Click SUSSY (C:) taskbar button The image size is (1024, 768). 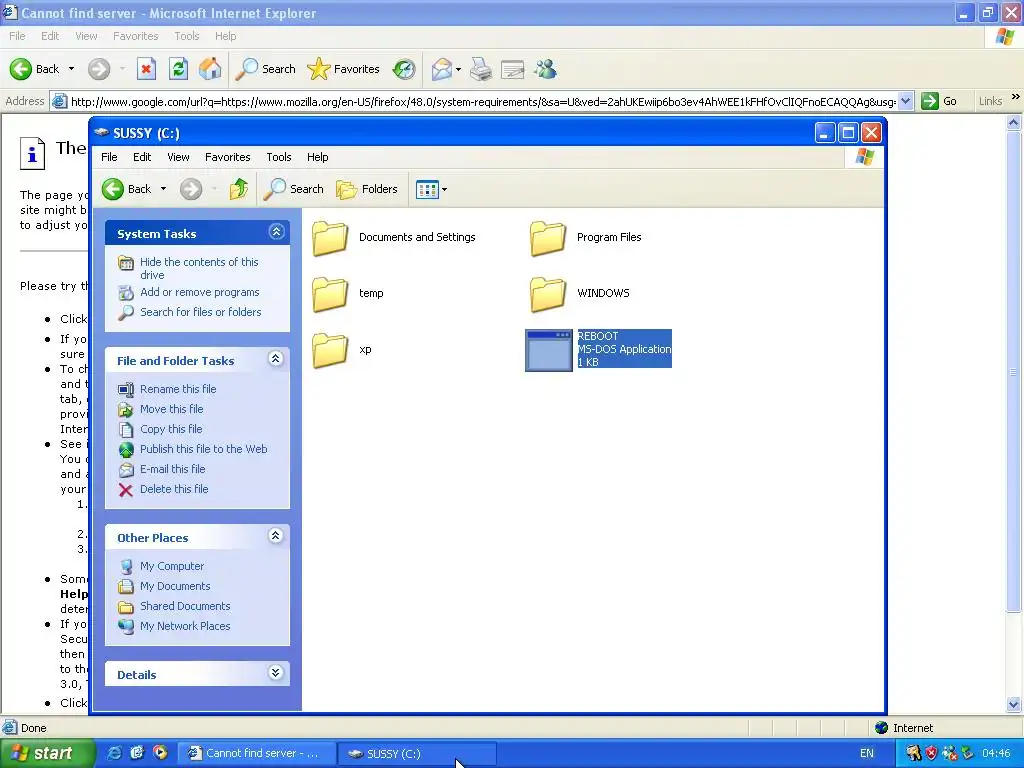pos(417,753)
